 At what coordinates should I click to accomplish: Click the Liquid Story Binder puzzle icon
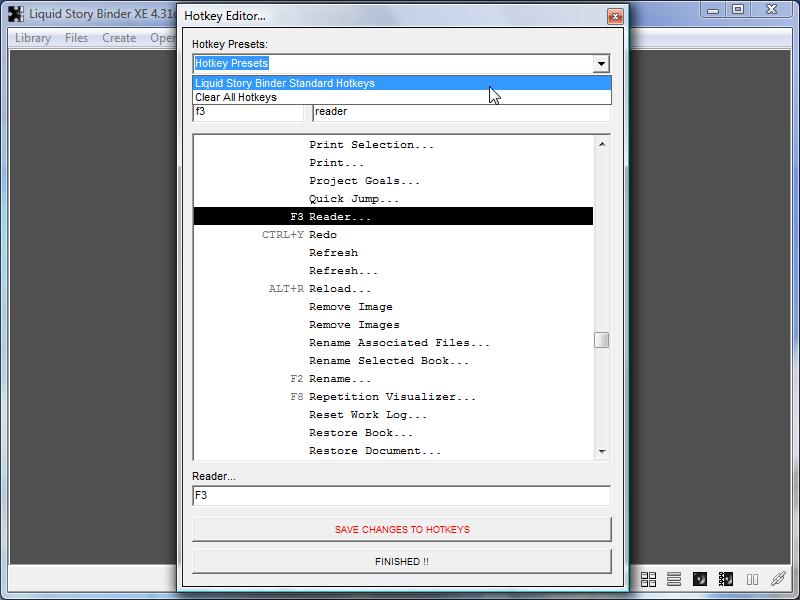click(x=16, y=14)
